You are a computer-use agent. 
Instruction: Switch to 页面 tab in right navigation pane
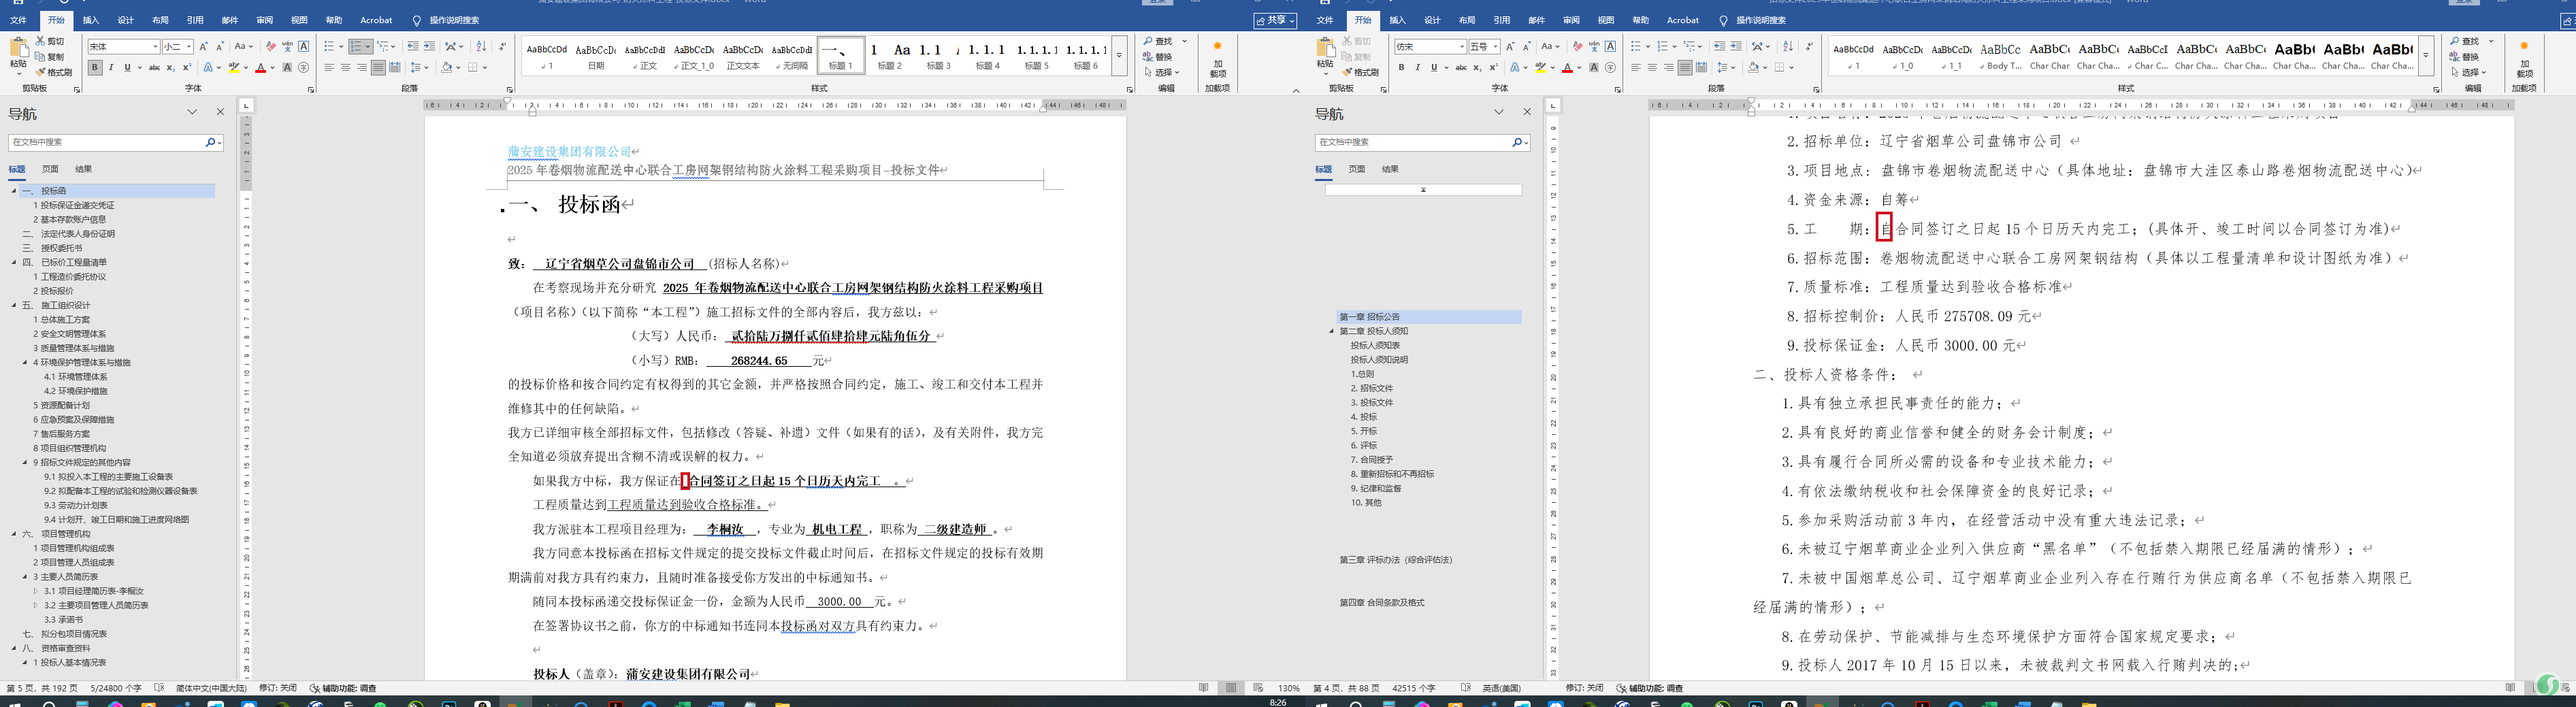pyautogui.click(x=1356, y=169)
